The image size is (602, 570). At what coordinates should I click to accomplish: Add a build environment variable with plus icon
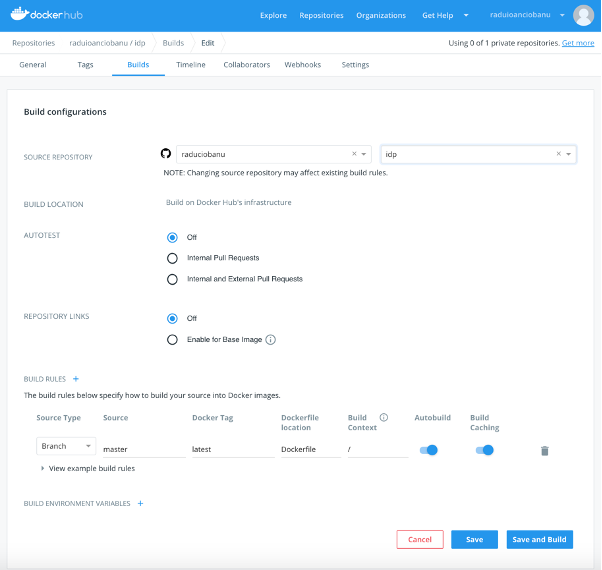[140, 503]
